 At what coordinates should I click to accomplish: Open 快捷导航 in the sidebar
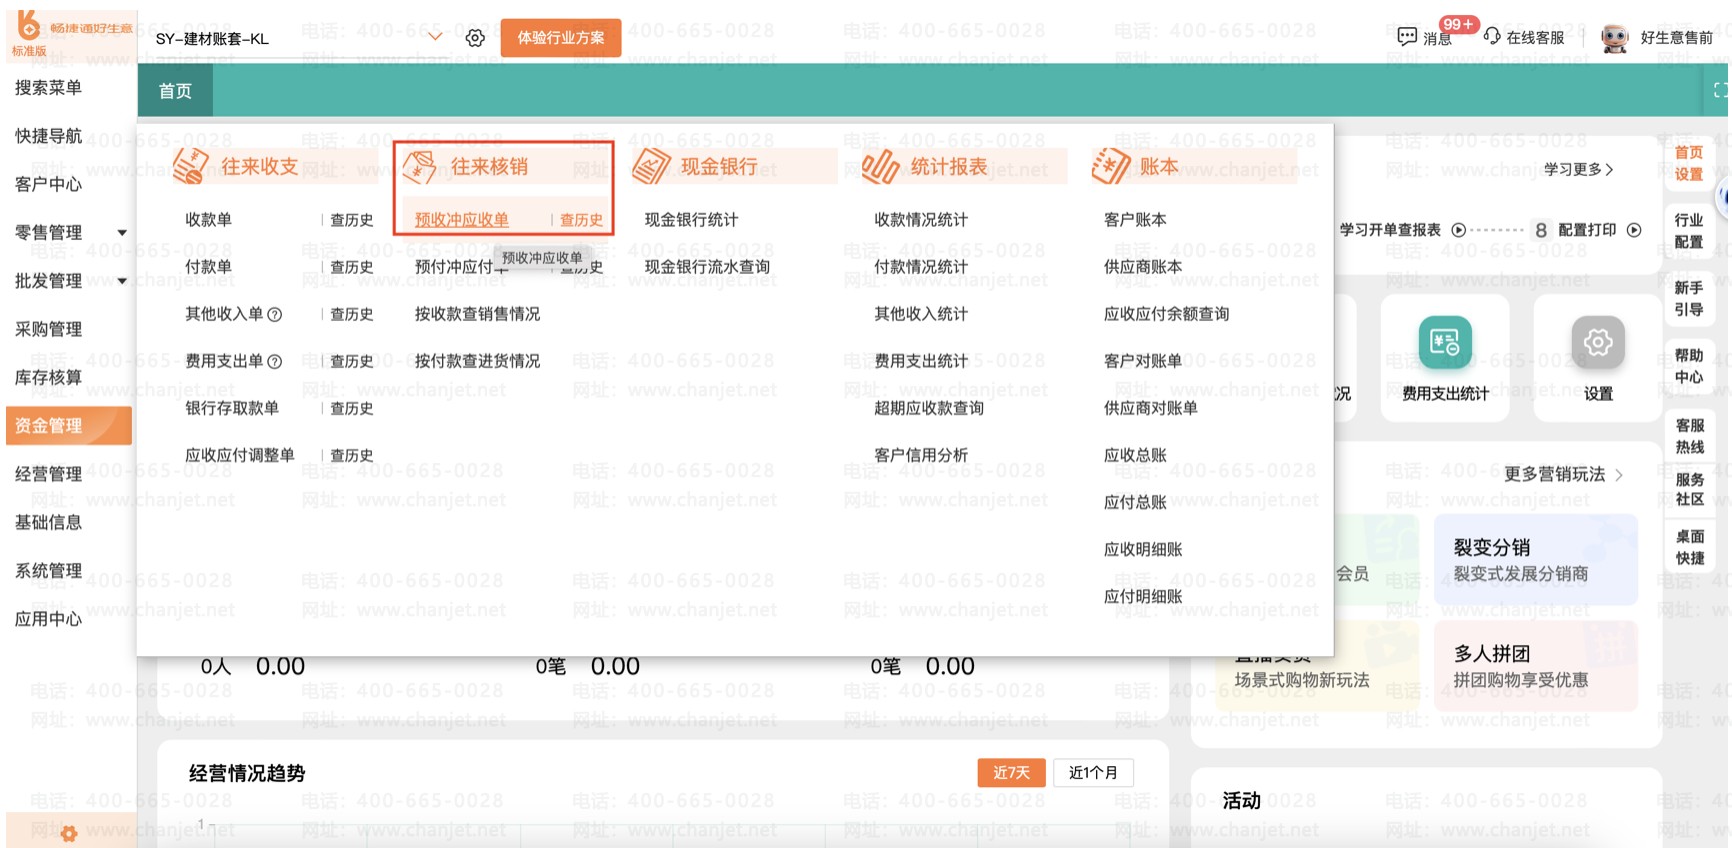tap(48, 136)
